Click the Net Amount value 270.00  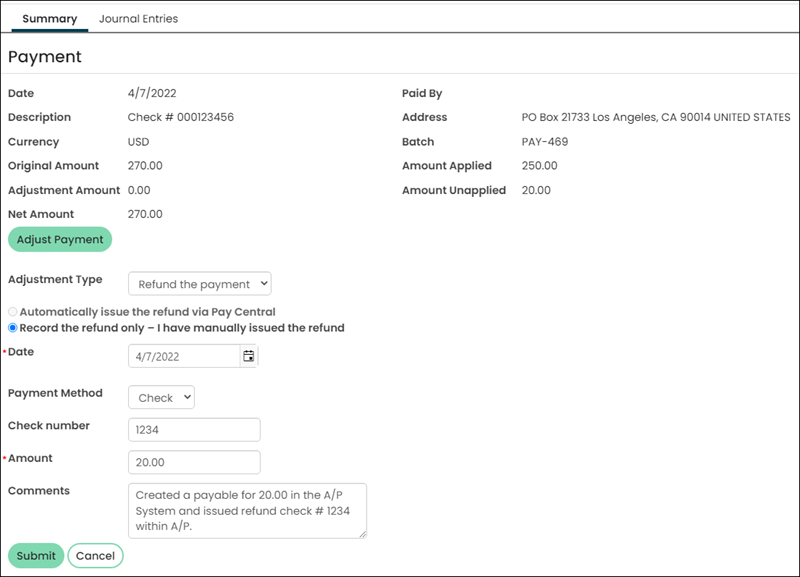tap(145, 214)
